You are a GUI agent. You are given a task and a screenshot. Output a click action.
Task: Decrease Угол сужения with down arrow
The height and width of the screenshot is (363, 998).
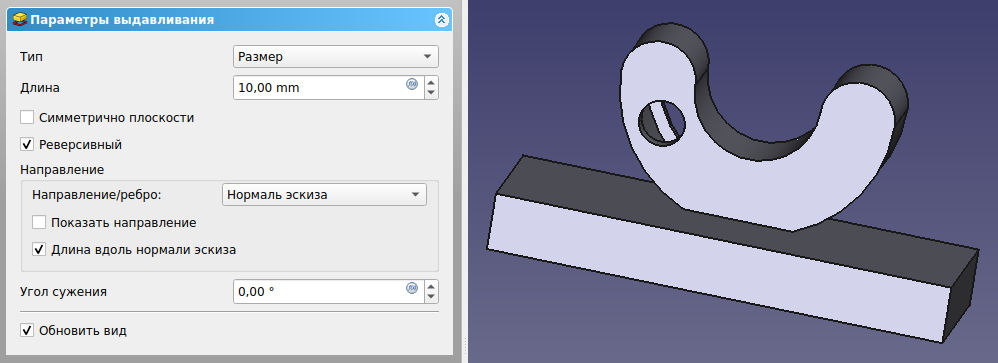point(432,298)
